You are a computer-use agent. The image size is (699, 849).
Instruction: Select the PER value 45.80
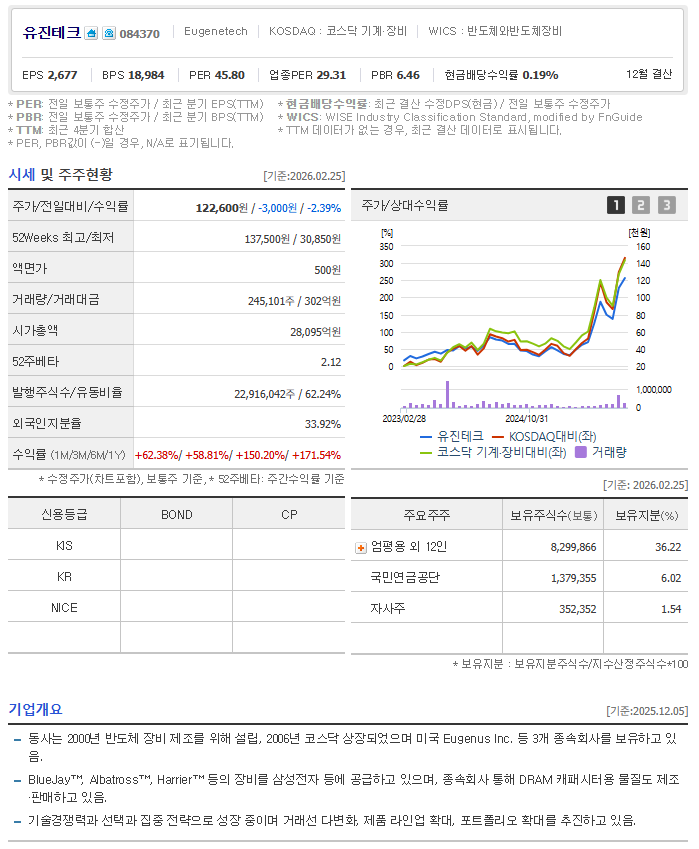[x=230, y=75]
